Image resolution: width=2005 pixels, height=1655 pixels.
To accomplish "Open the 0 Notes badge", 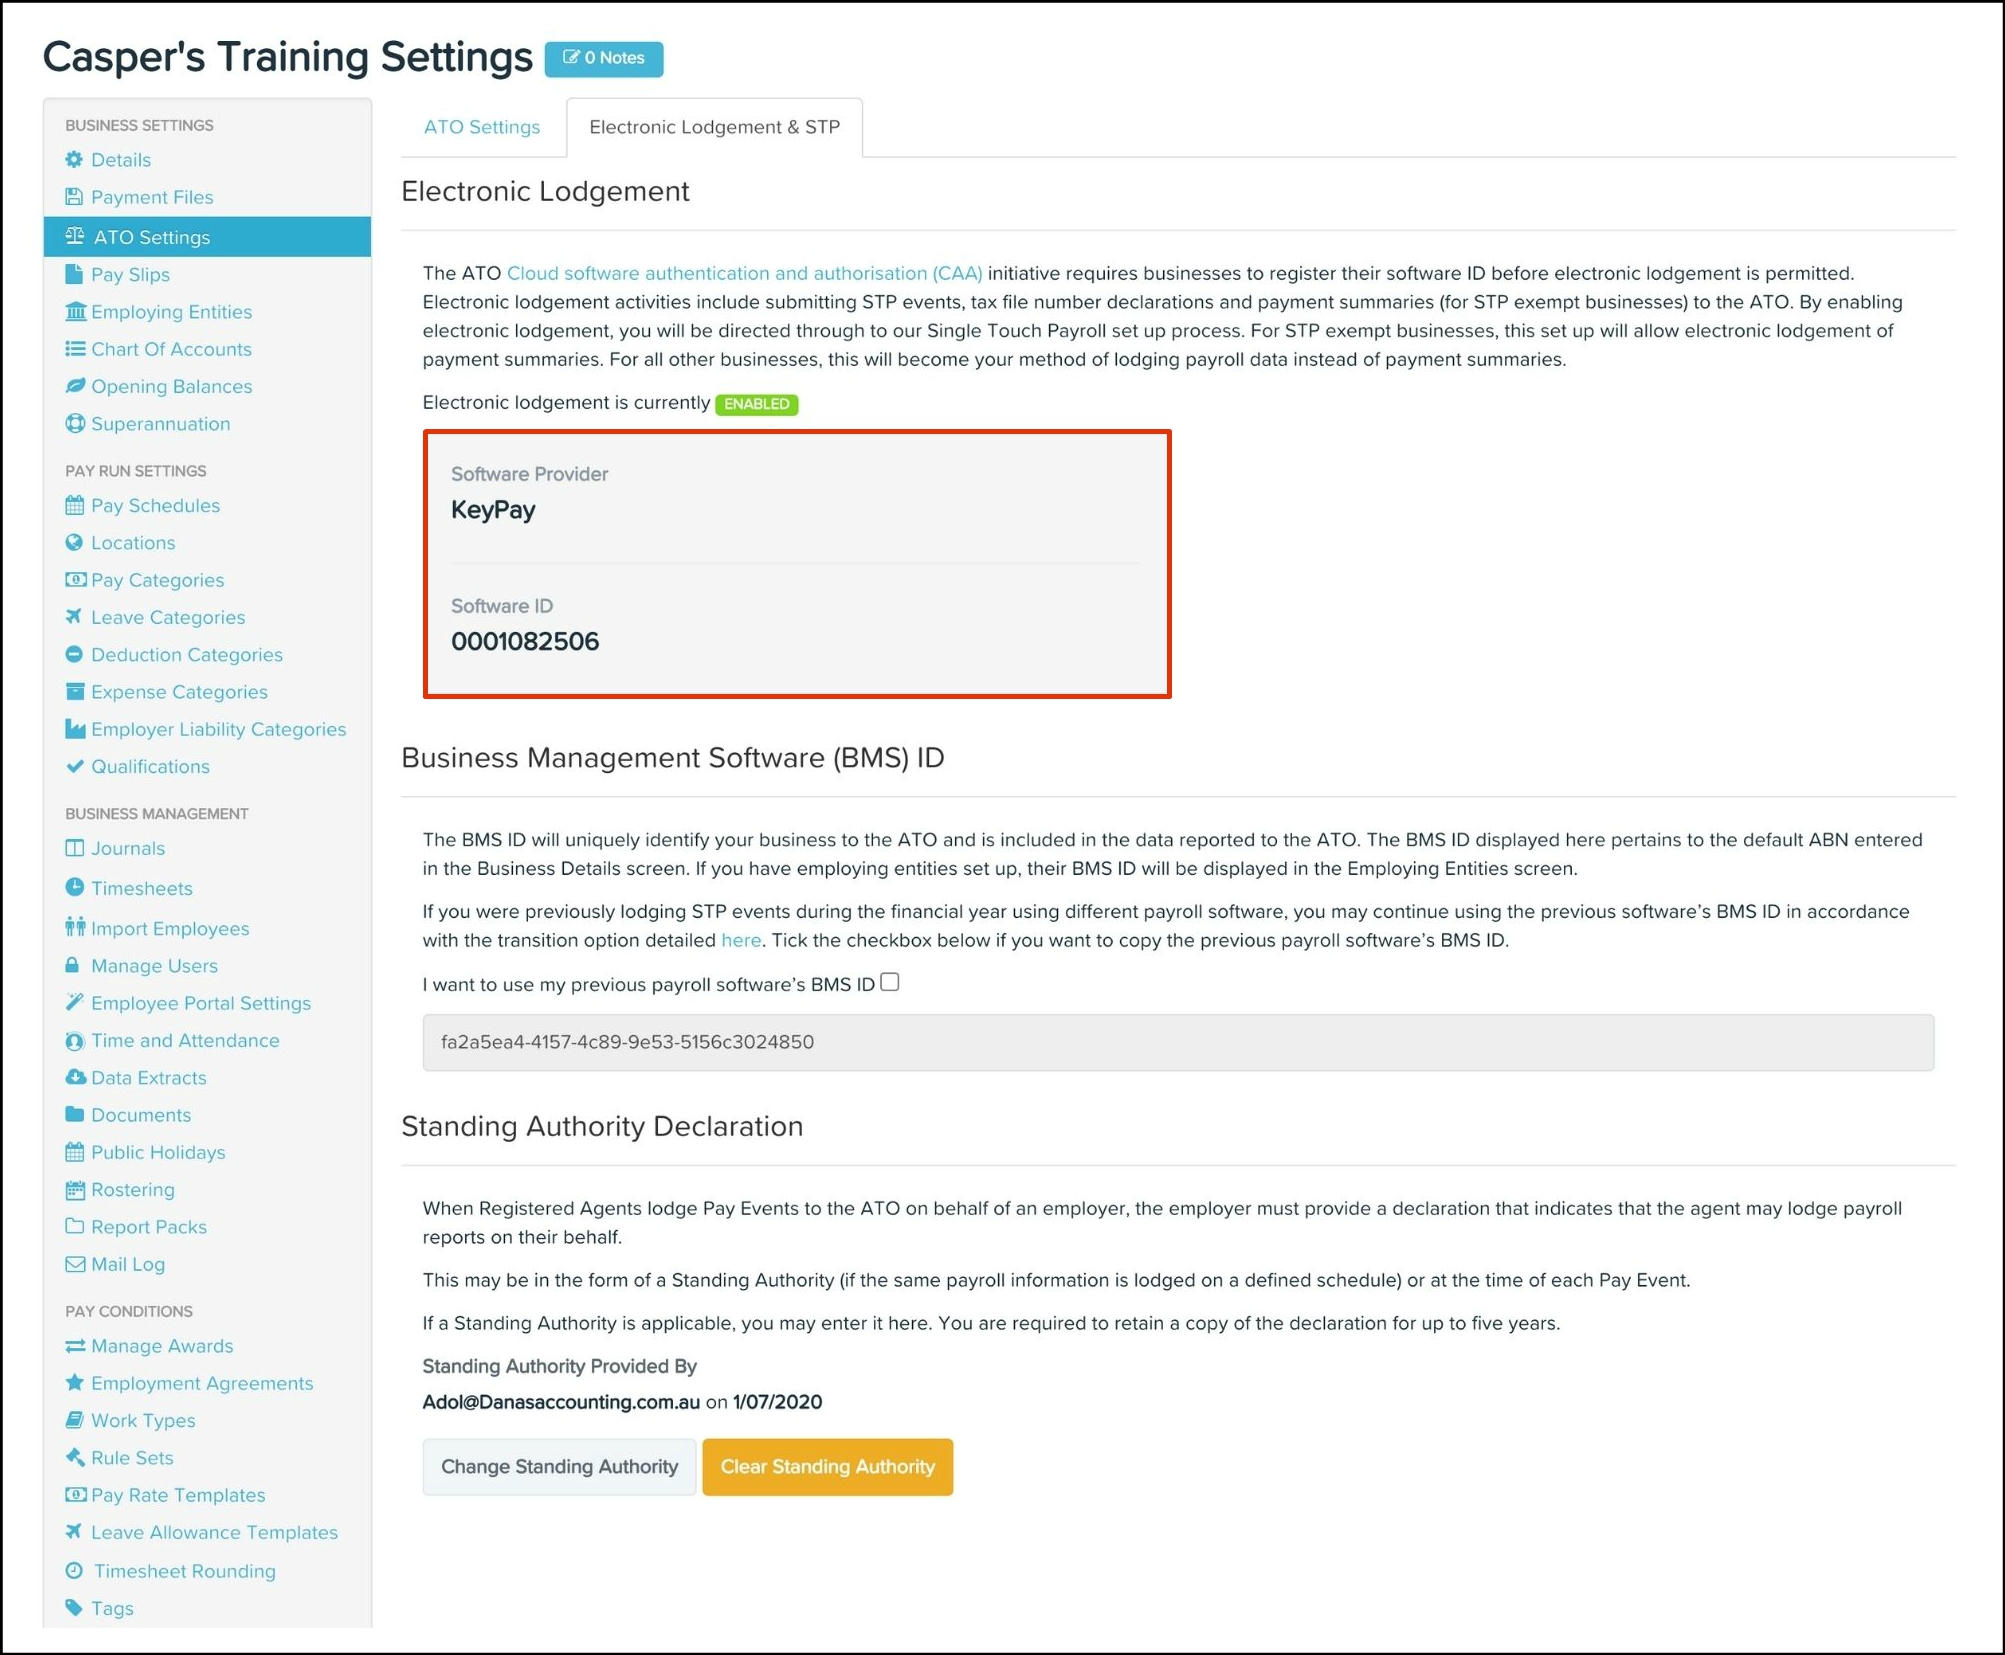I will coord(604,58).
